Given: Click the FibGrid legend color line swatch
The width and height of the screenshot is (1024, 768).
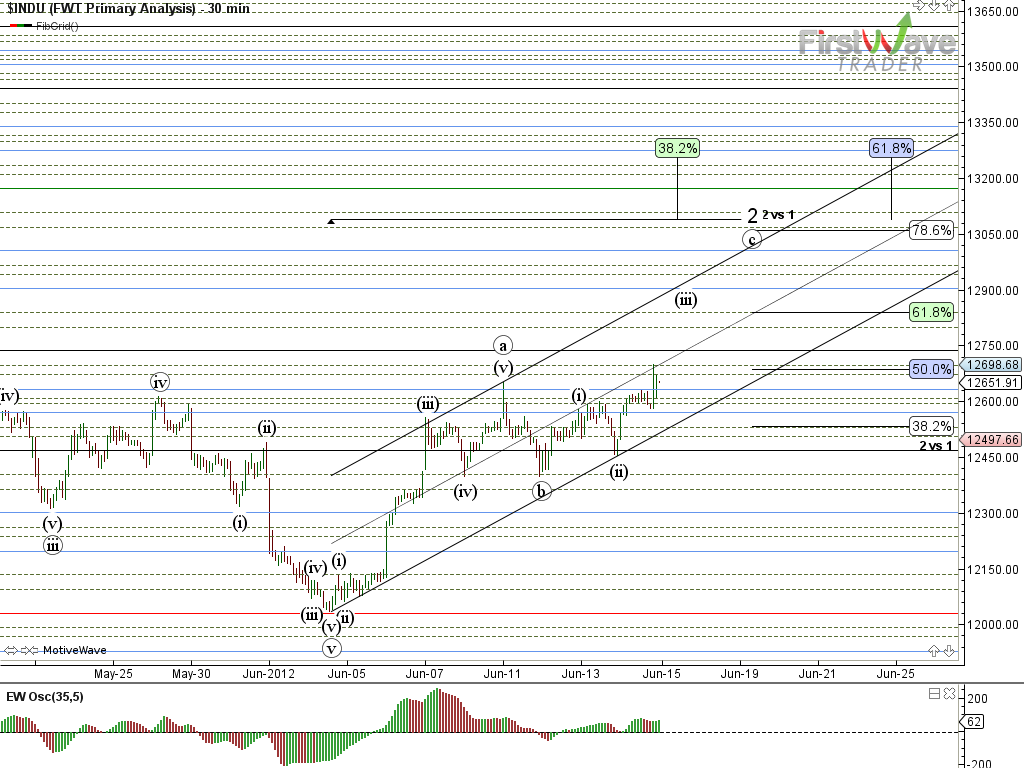Looking at the screenshot, I should [21, 25].
